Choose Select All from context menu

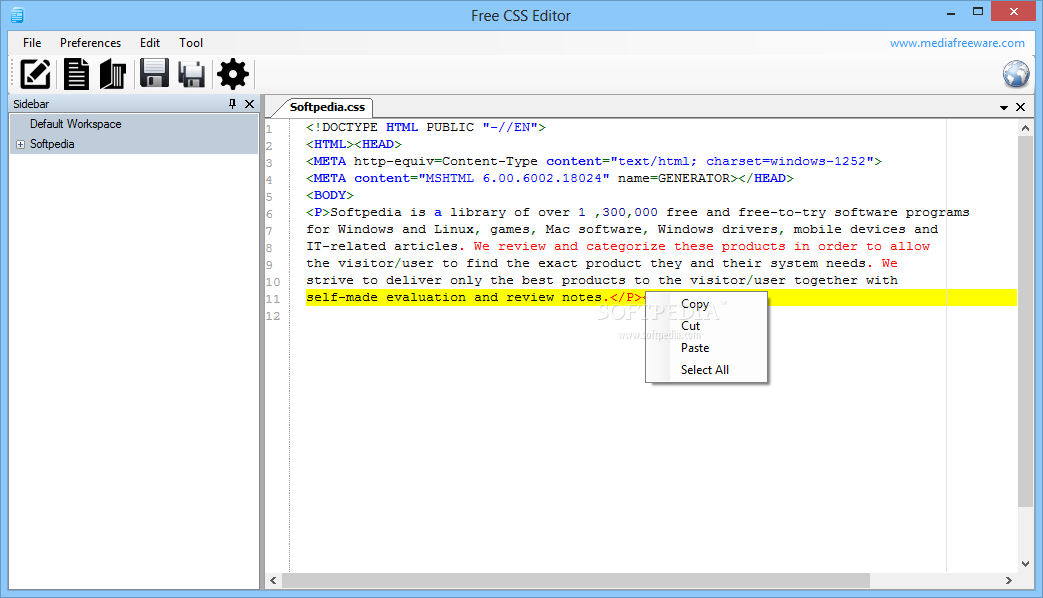pos(706,370)
